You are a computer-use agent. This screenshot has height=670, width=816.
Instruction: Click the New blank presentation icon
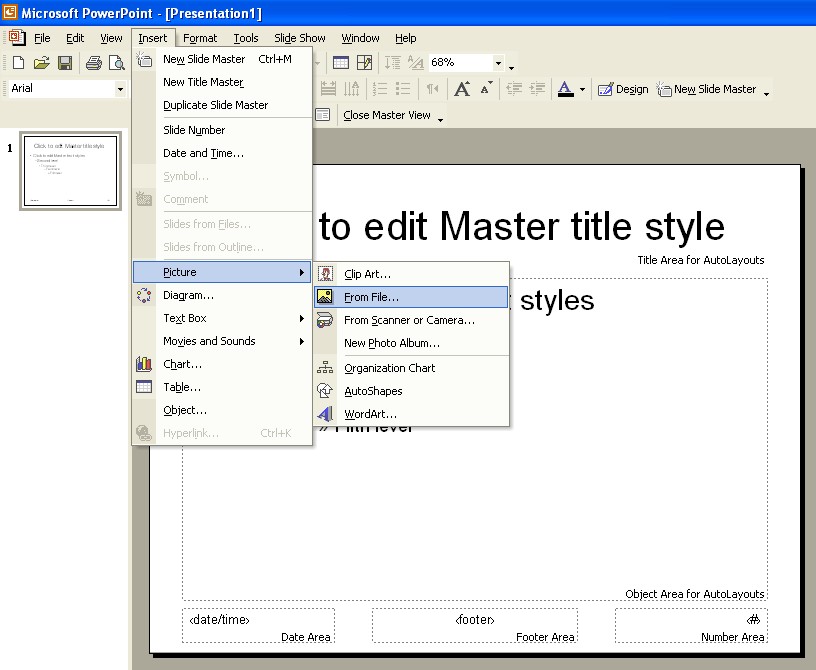pyautogui.click(x=18, y=63)
